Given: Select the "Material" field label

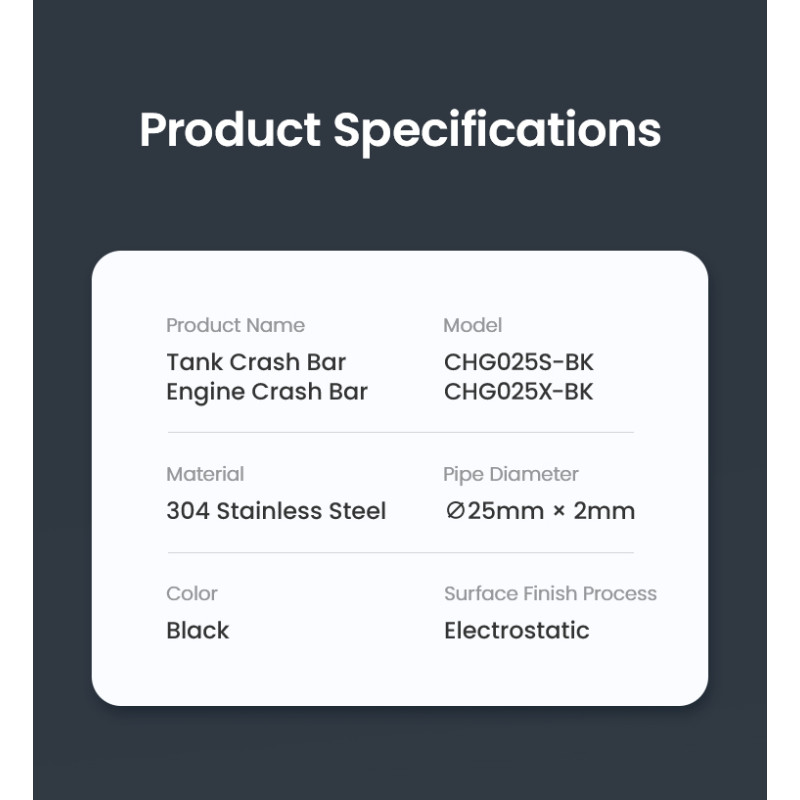Looking at the screenshot, I should point(205,474).
